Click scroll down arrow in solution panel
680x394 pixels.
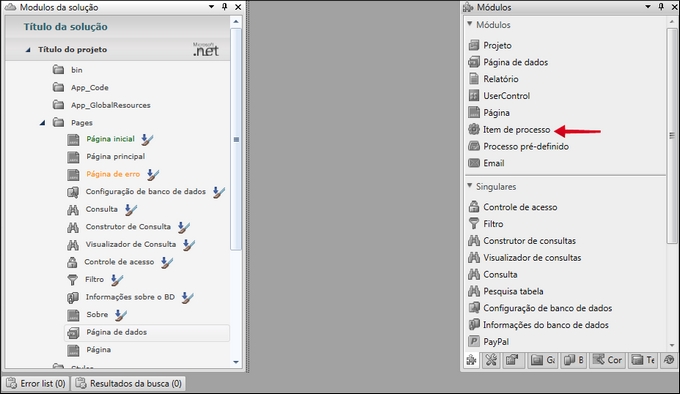(x=236, y=362)
